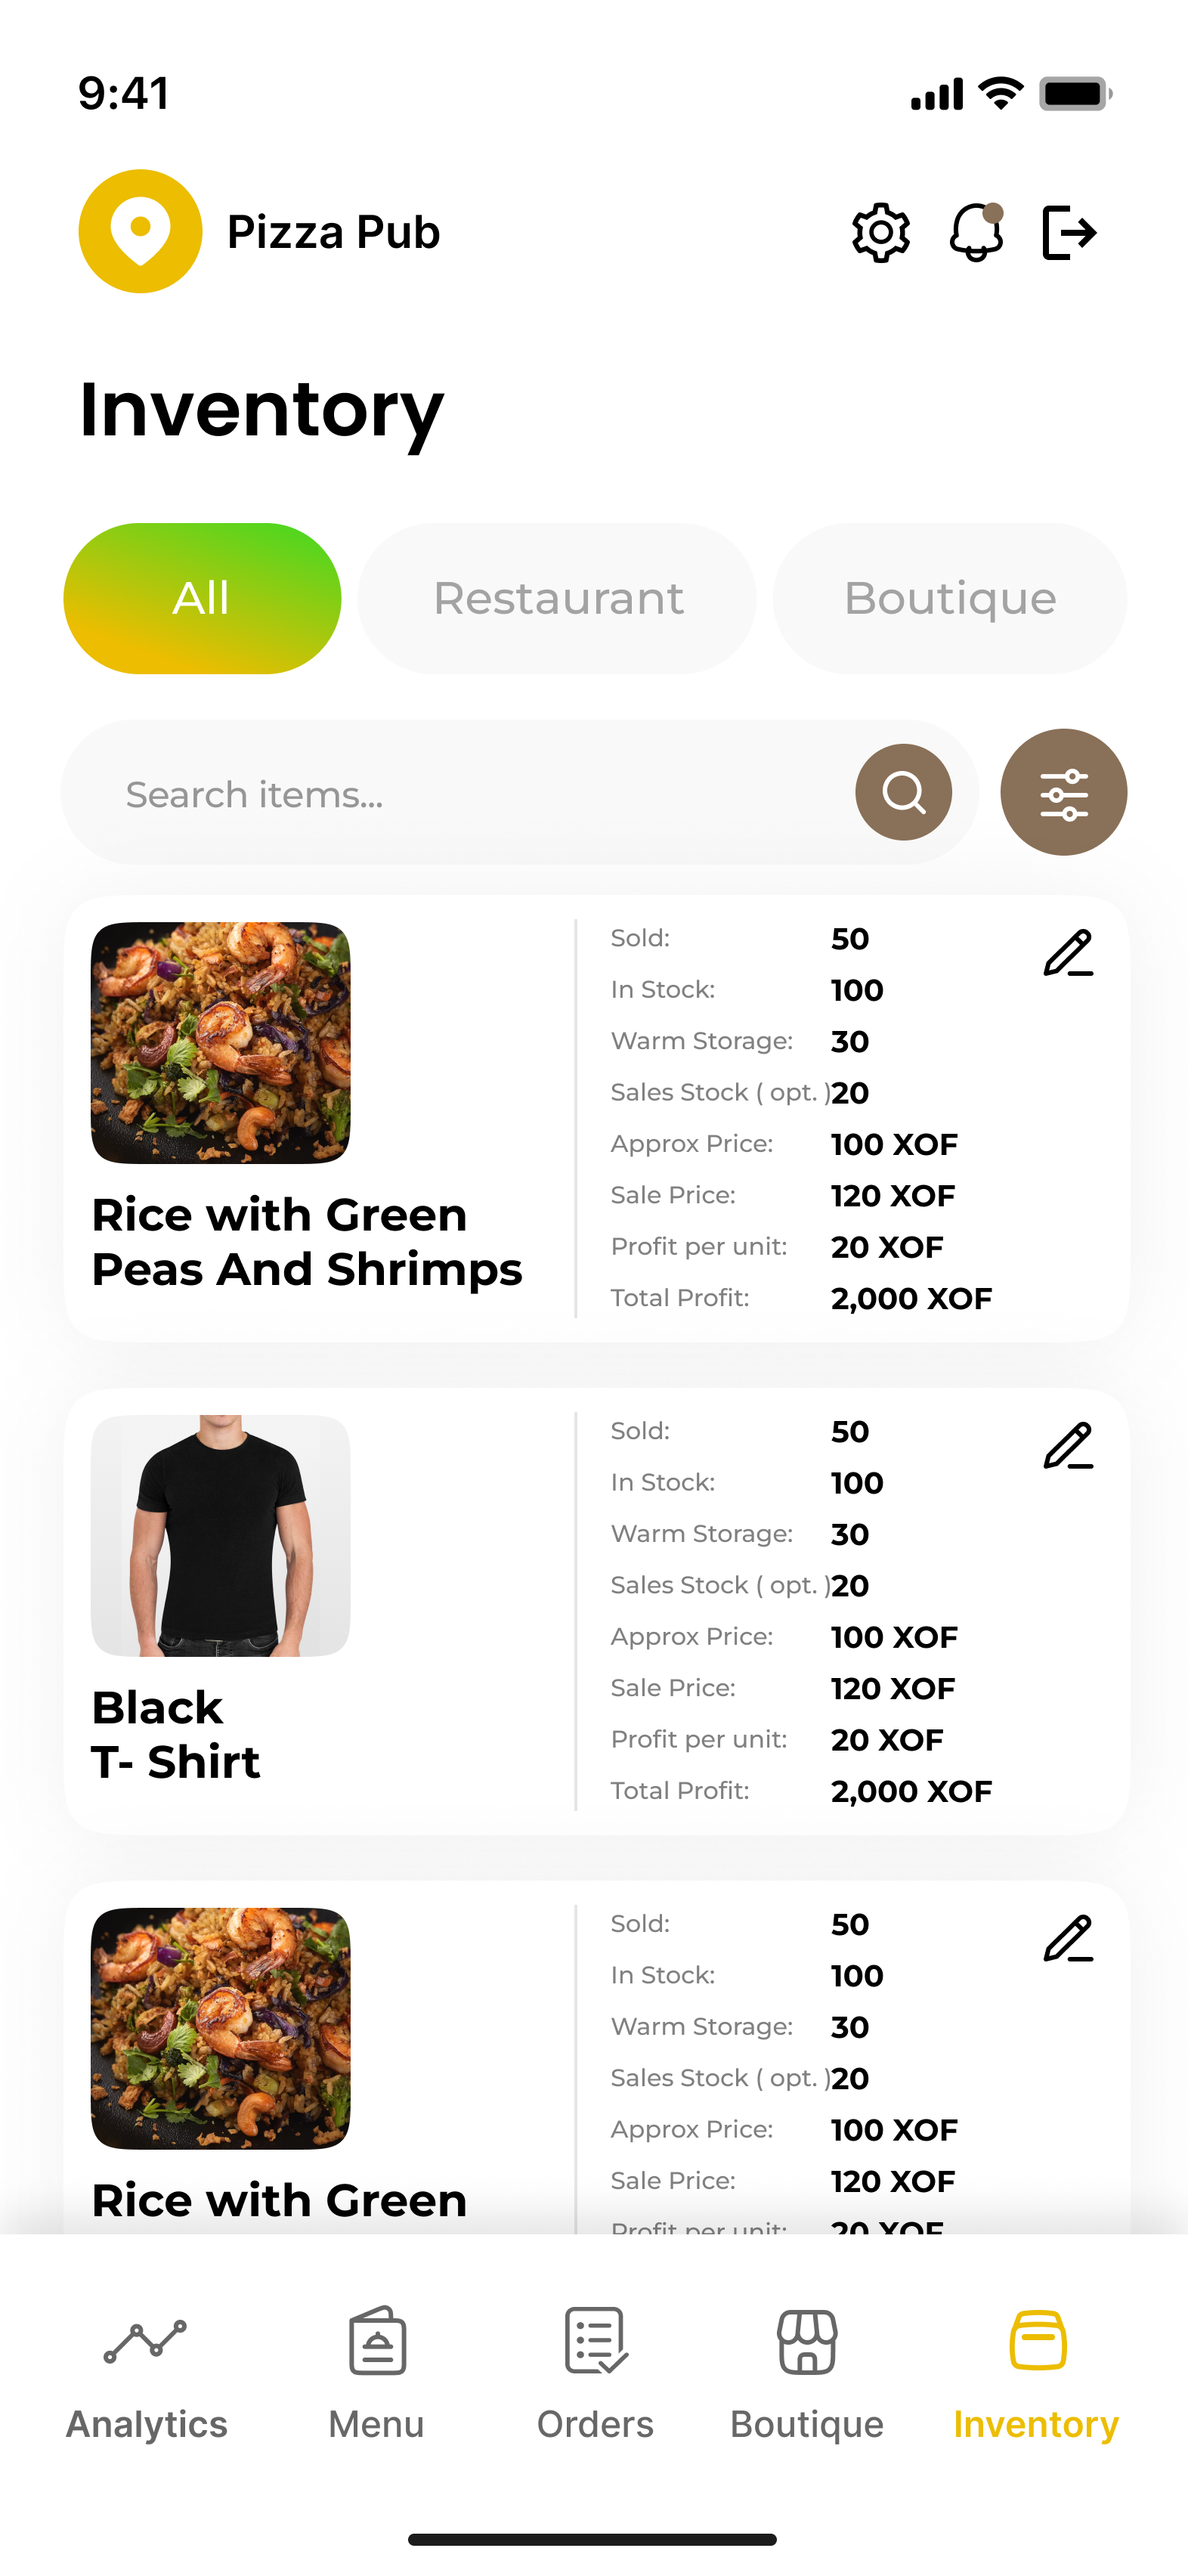Open notifications bell icon
Screen dimensions: 1188x2576
click(976, 233)
